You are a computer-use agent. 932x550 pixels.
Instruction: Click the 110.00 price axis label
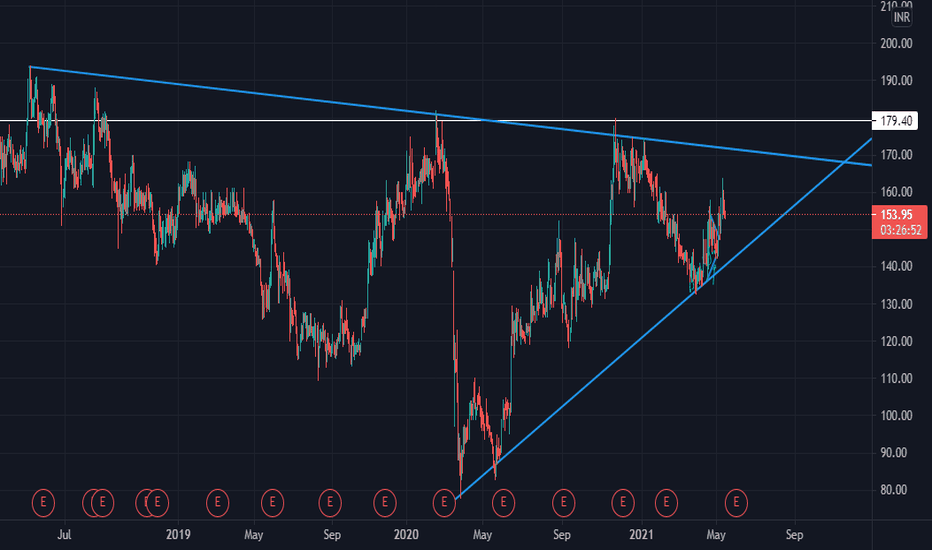click(x=896, y=378)
